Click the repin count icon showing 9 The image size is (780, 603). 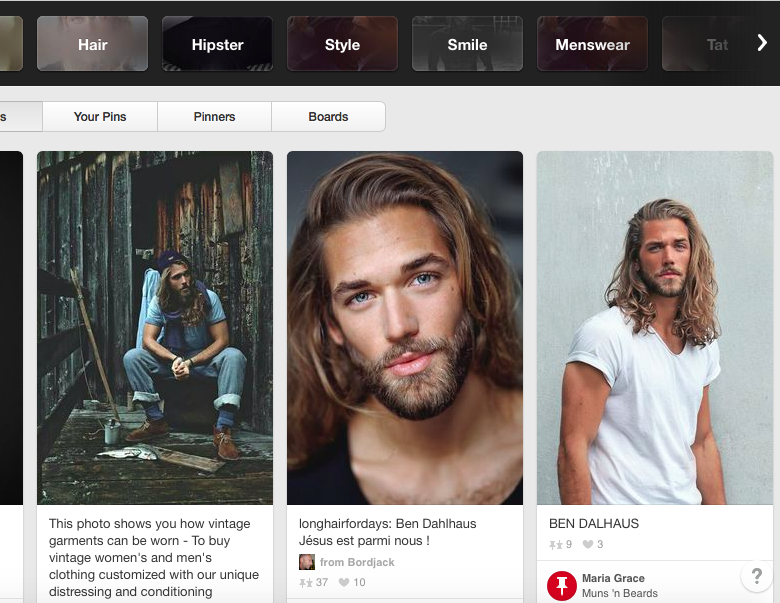pos(555,545)
